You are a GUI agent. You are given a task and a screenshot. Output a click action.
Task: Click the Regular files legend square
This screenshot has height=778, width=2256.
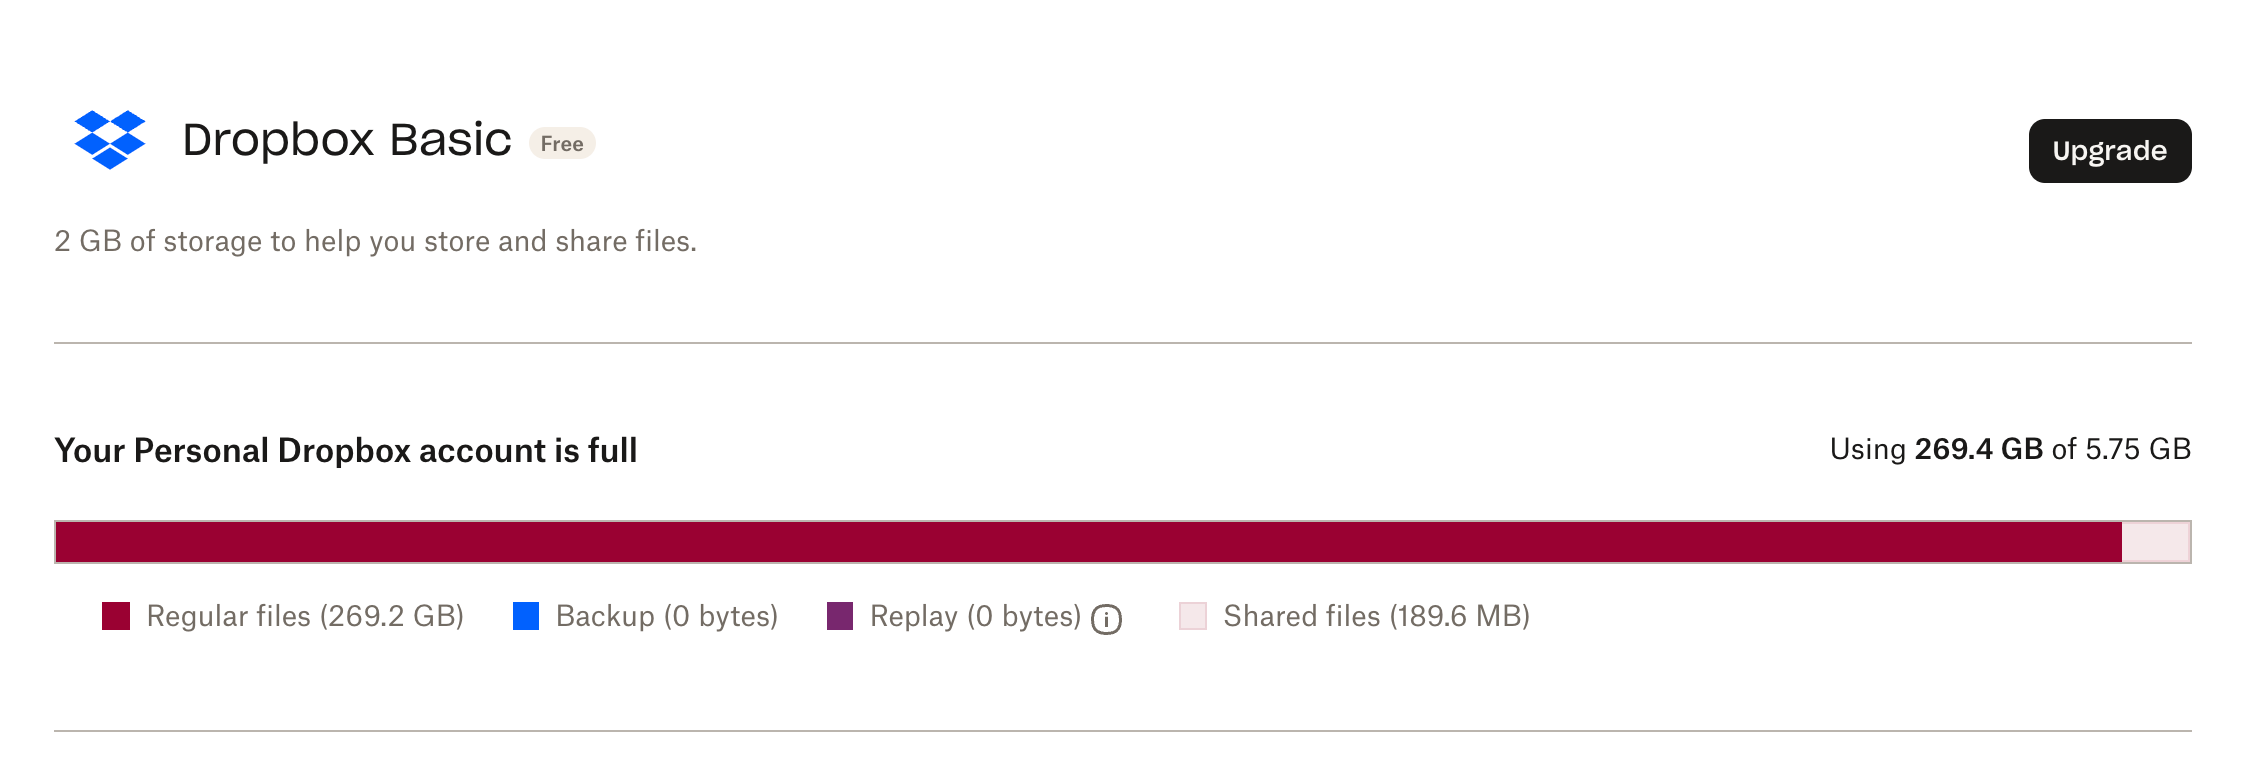click(x=114, y=615)
